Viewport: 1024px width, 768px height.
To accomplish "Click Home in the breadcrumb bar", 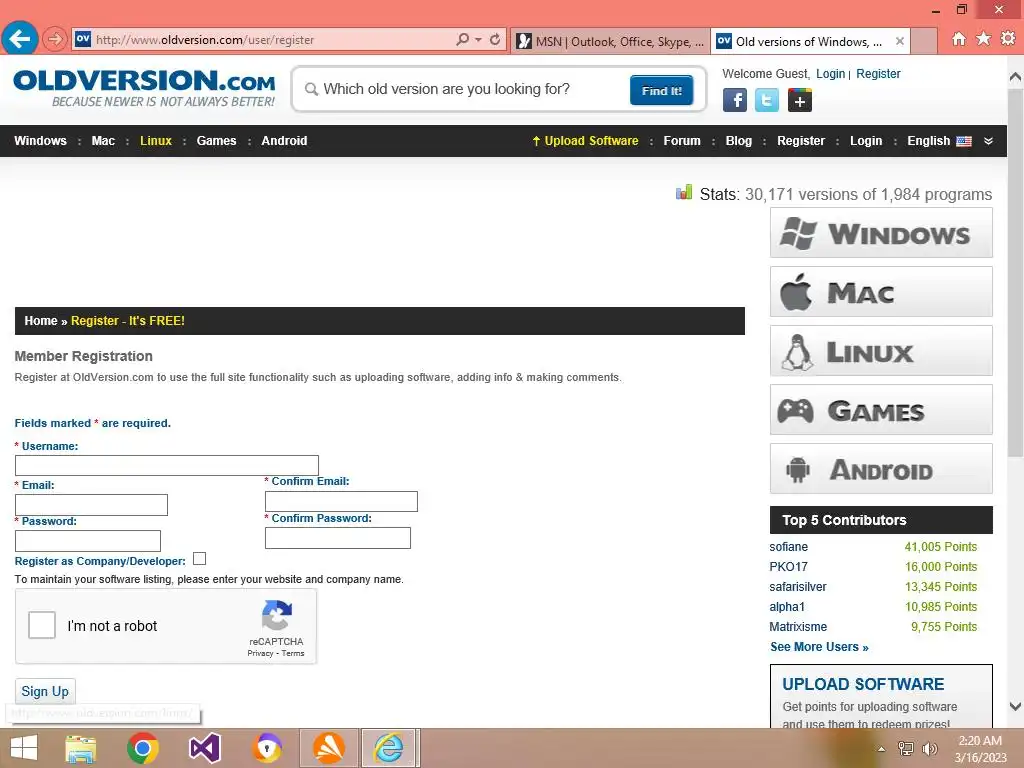I will (x=40, y=321).
